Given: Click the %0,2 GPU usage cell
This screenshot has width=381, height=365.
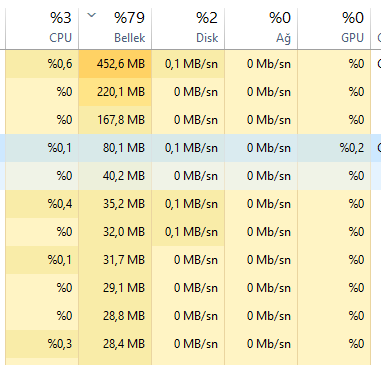Looking at the screenshot, I should pyautogui.click(x=334, y=148).
